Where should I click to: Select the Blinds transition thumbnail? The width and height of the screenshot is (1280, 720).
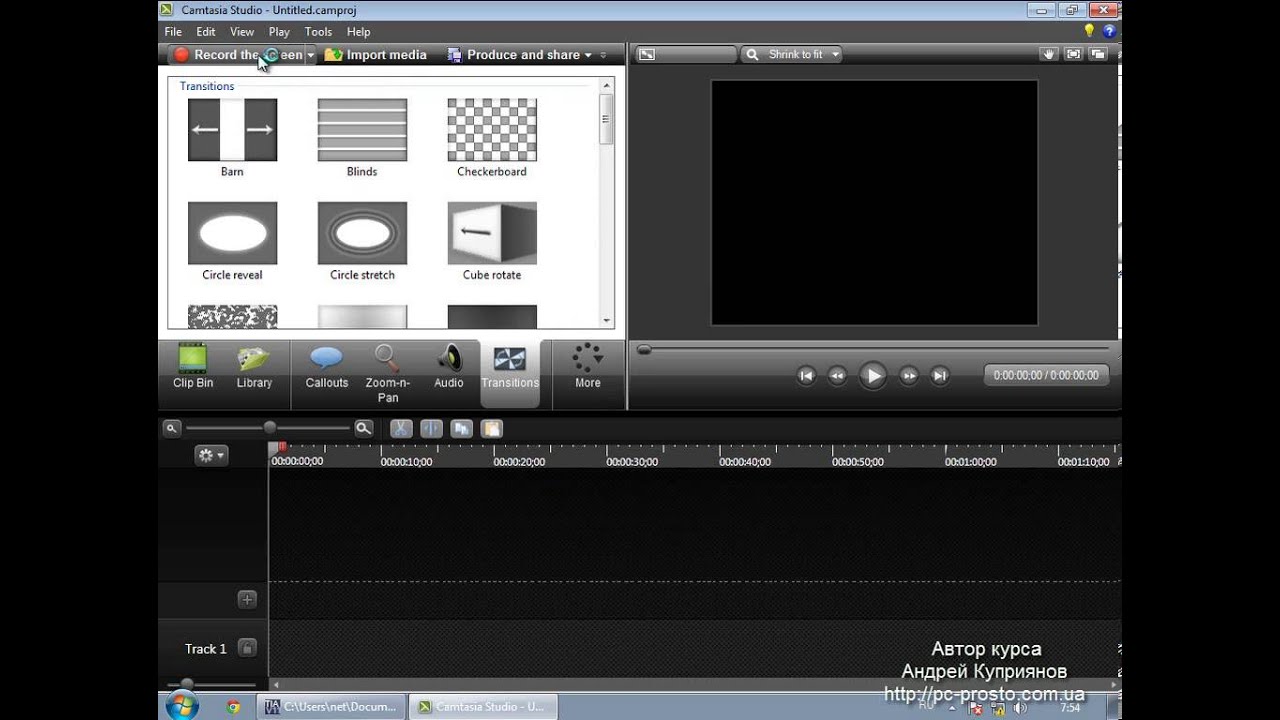click(x=362, y=130)
